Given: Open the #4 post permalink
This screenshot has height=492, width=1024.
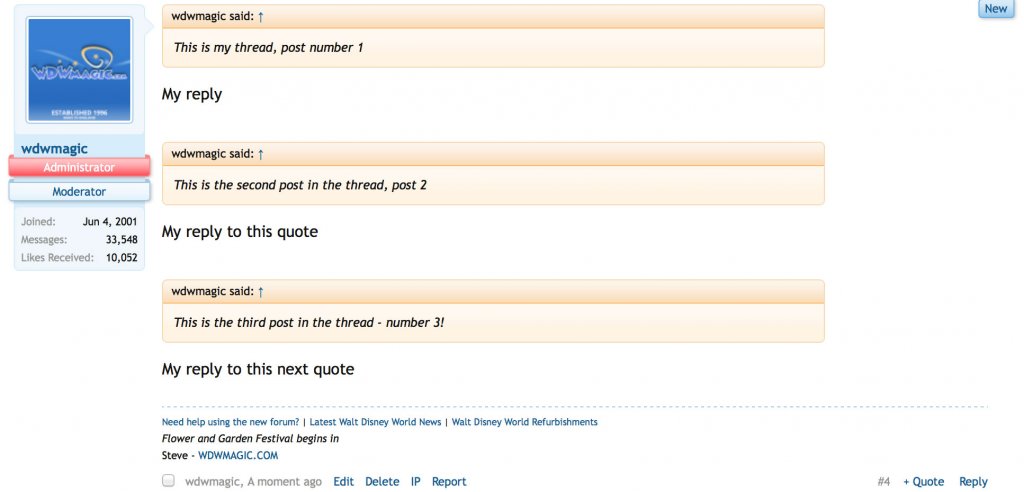Looking at the screenshot, I should [x=883, y=482].
